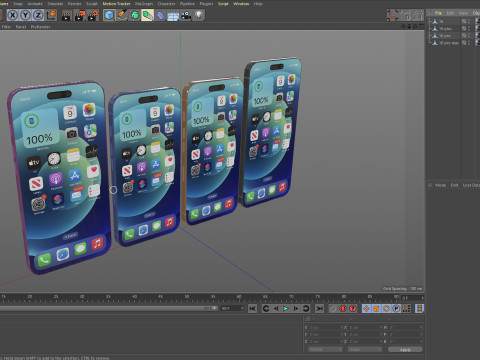Select the 14 pro max object
Image resolution: width=480 pixels, height=360 pixels.
[449, 43]
